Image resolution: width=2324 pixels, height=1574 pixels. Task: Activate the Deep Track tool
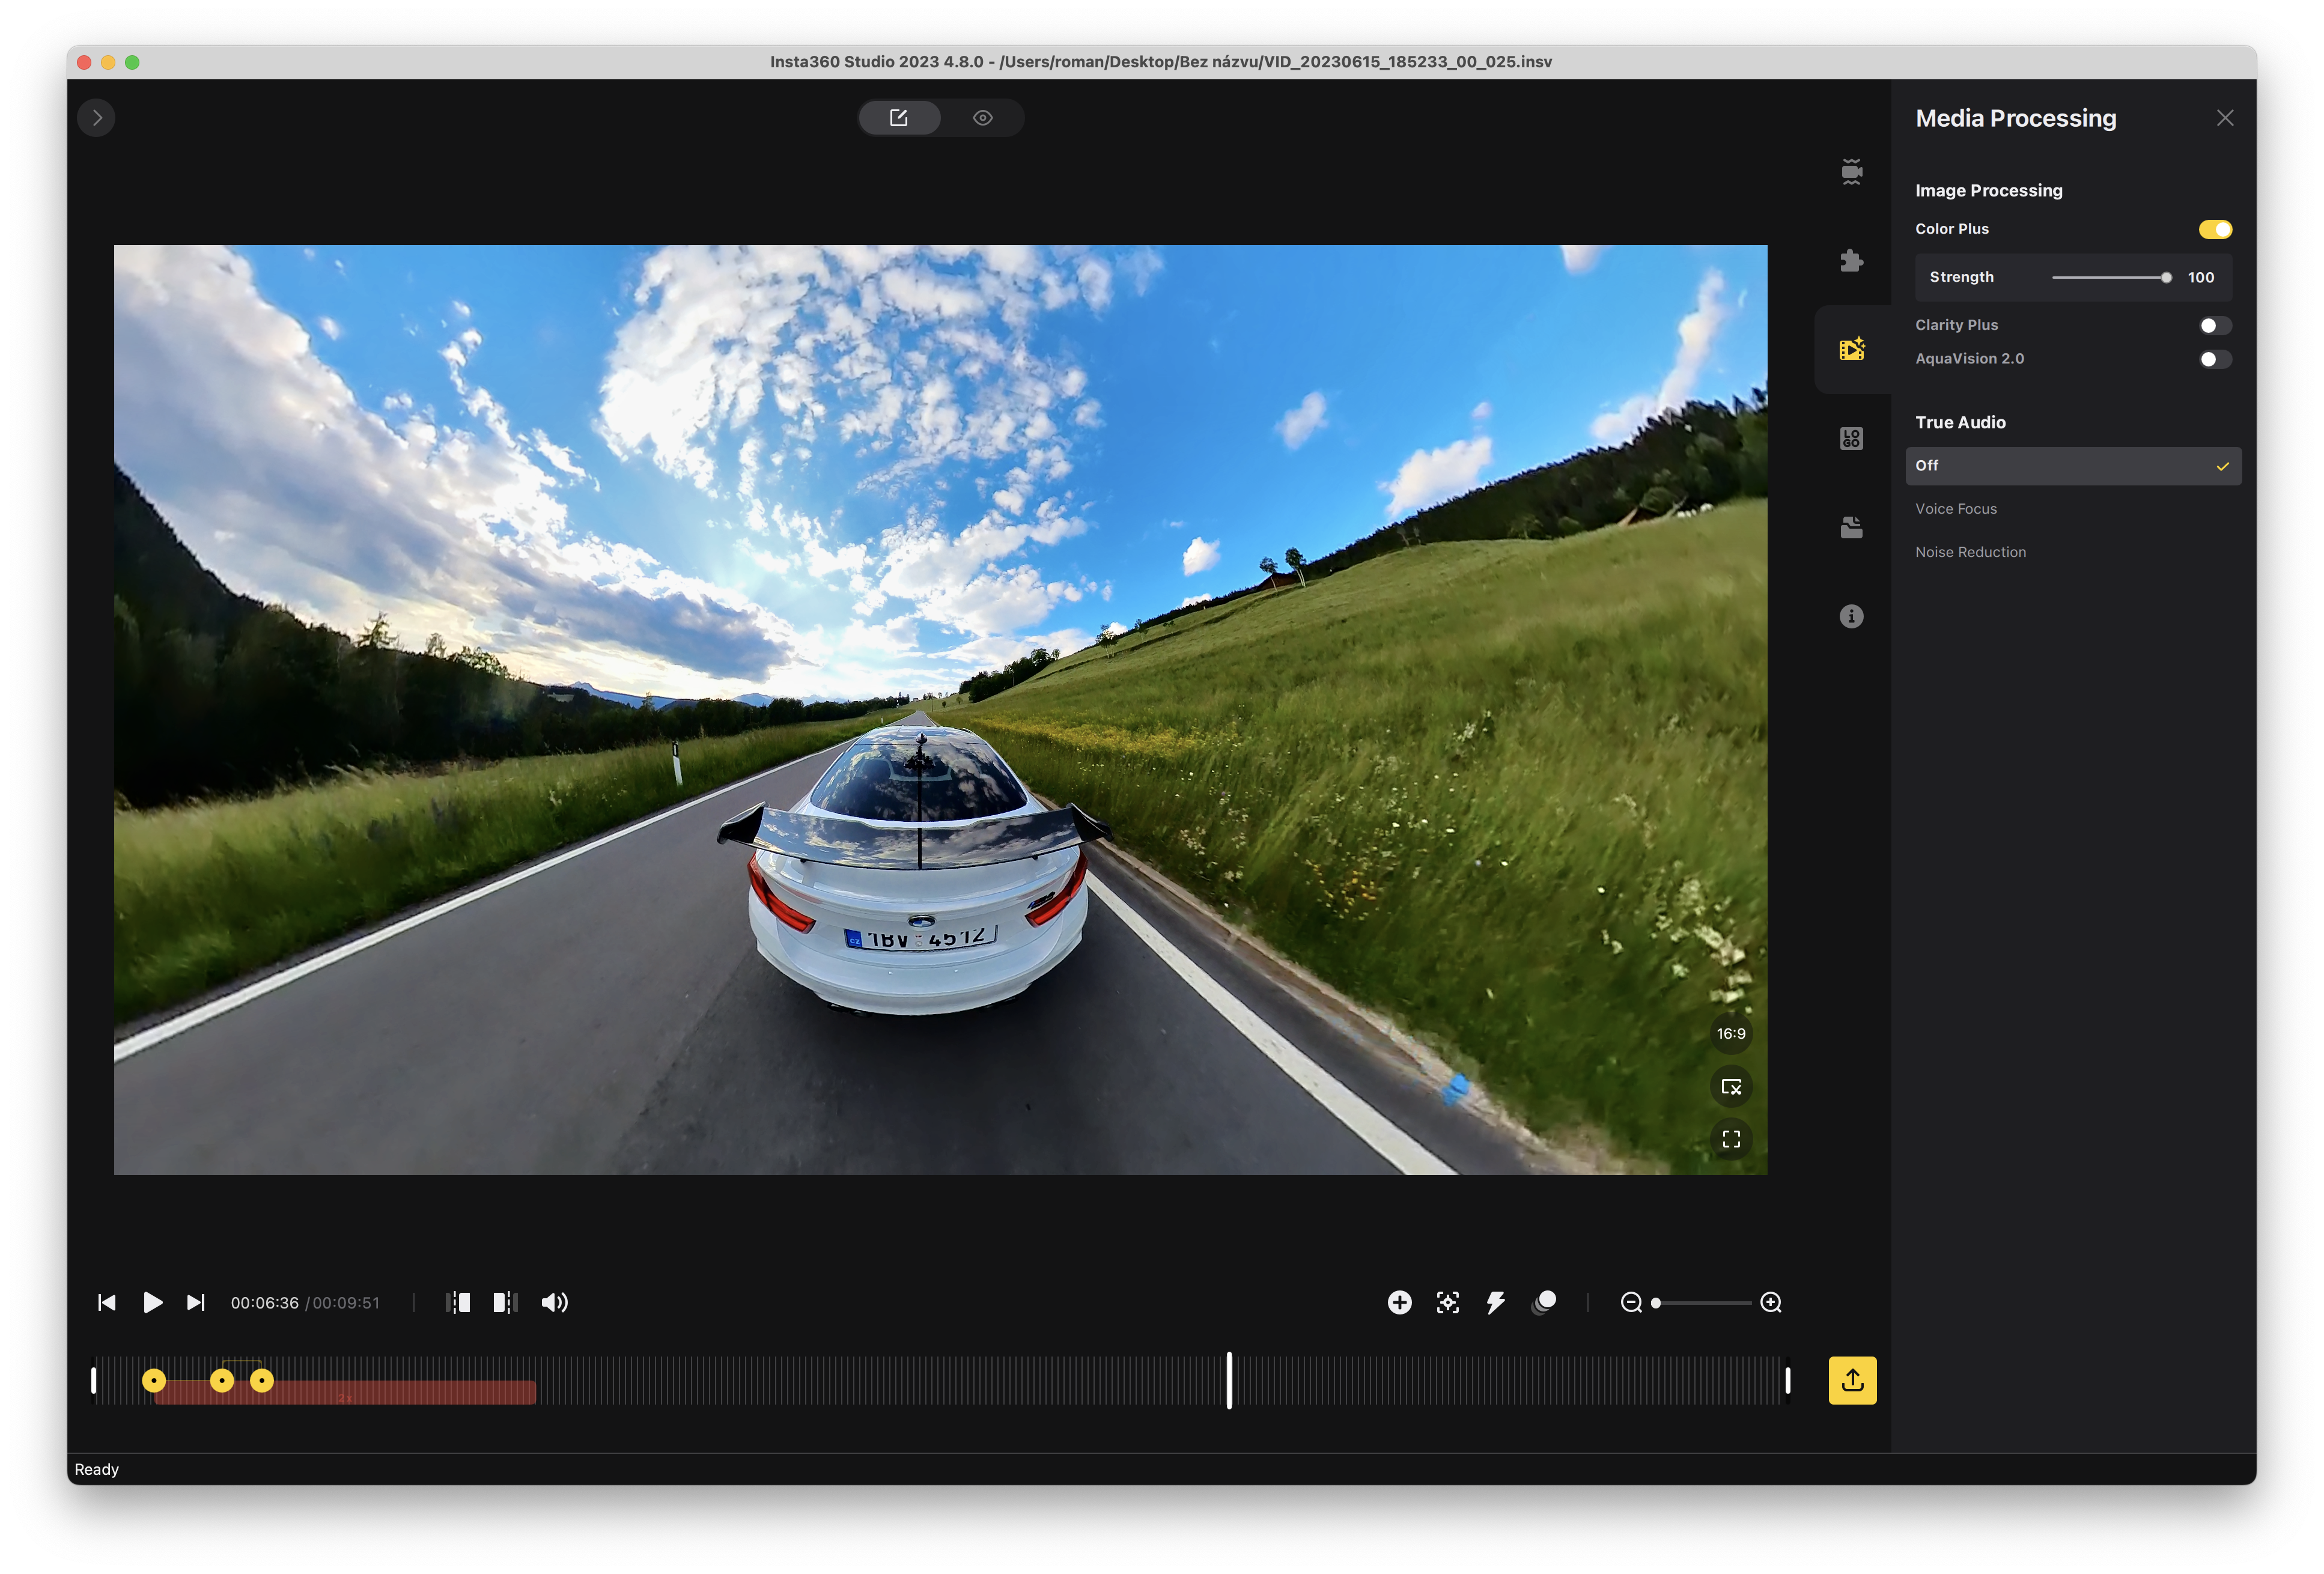click(1447, 1302)
